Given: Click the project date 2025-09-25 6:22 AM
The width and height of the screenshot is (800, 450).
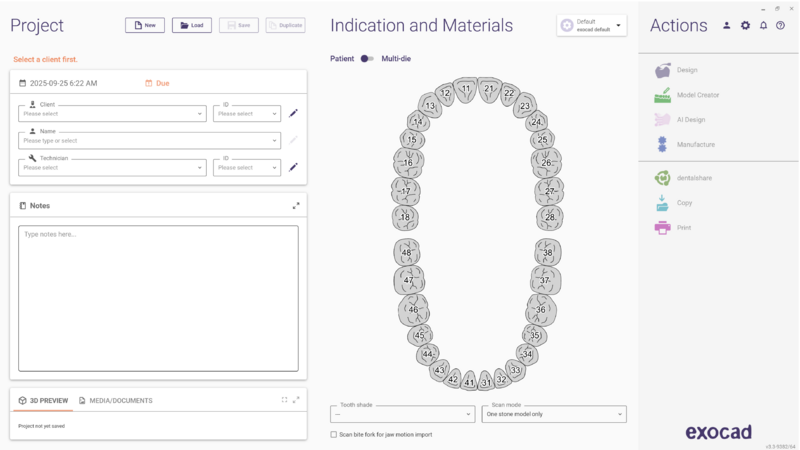Looking at the screenshot, I should click(x=63, y=83).
